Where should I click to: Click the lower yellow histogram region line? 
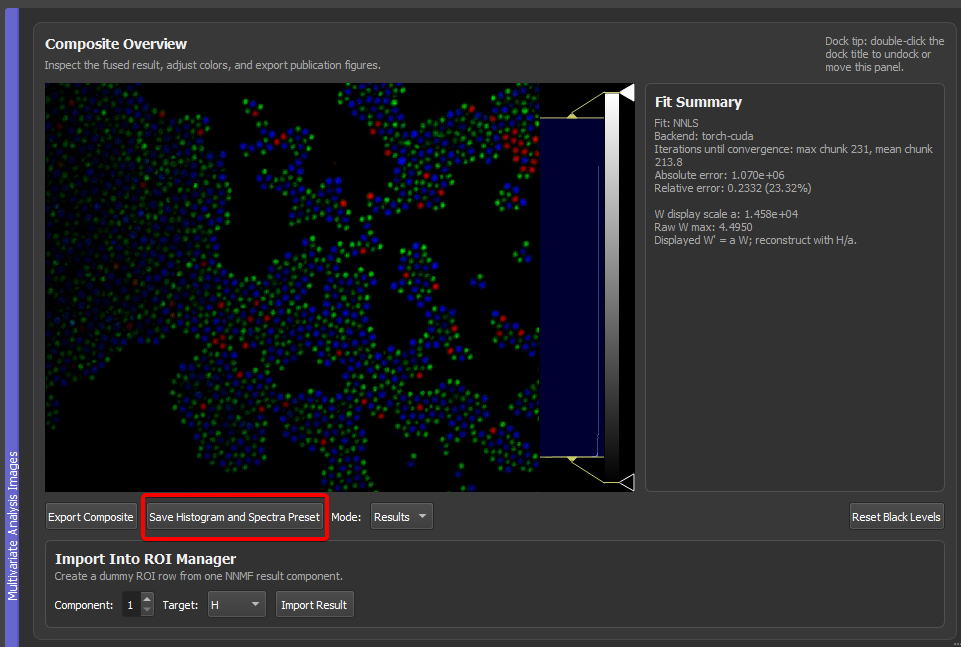[572, 457]
